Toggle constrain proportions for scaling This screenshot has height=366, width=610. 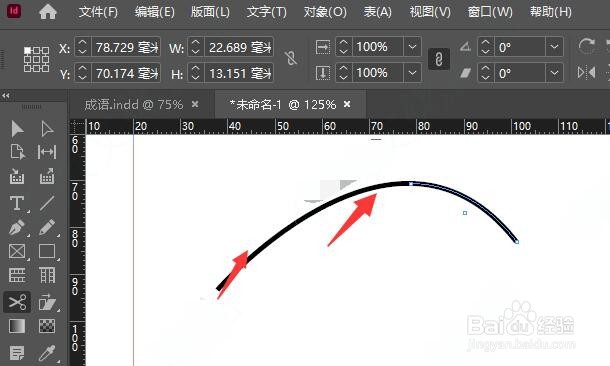(x=439, y=59)
